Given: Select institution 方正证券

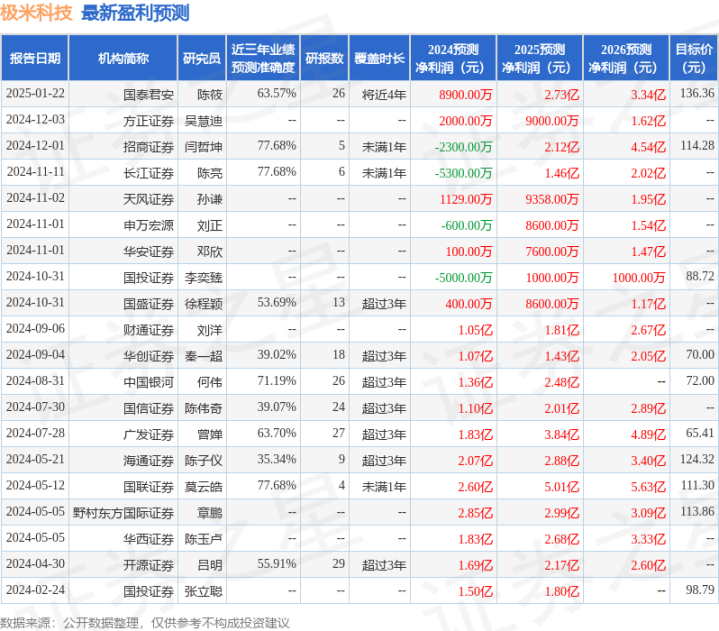Looking at the screenshot, I should [x=148, y=121].
